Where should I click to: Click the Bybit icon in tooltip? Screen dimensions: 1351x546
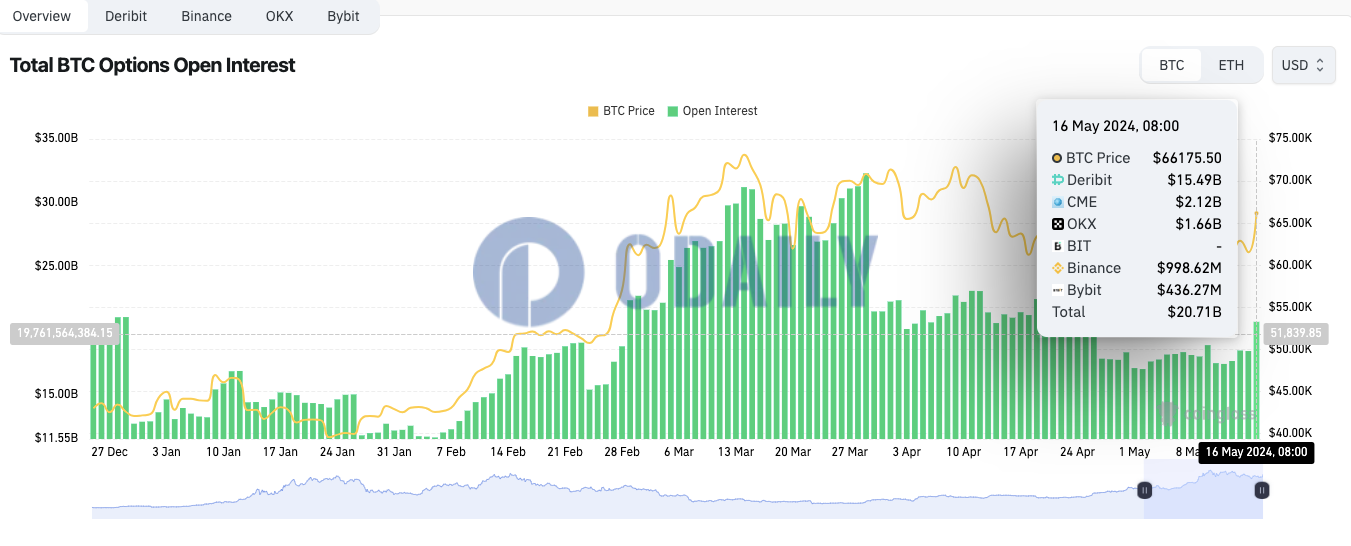point(1057,290)
